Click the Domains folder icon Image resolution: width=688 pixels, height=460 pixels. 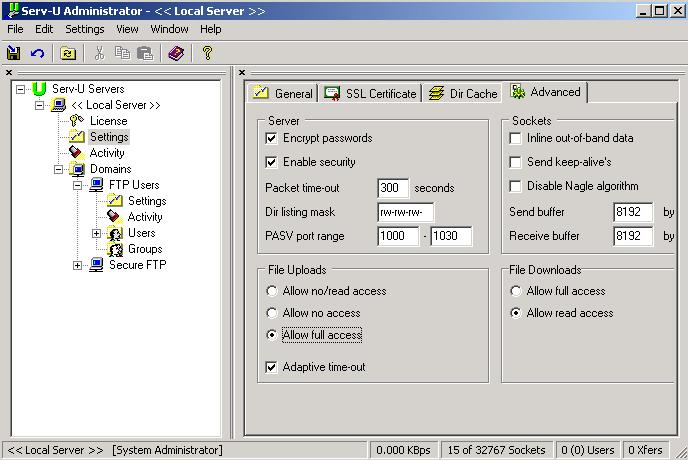[x=77, y=169]
